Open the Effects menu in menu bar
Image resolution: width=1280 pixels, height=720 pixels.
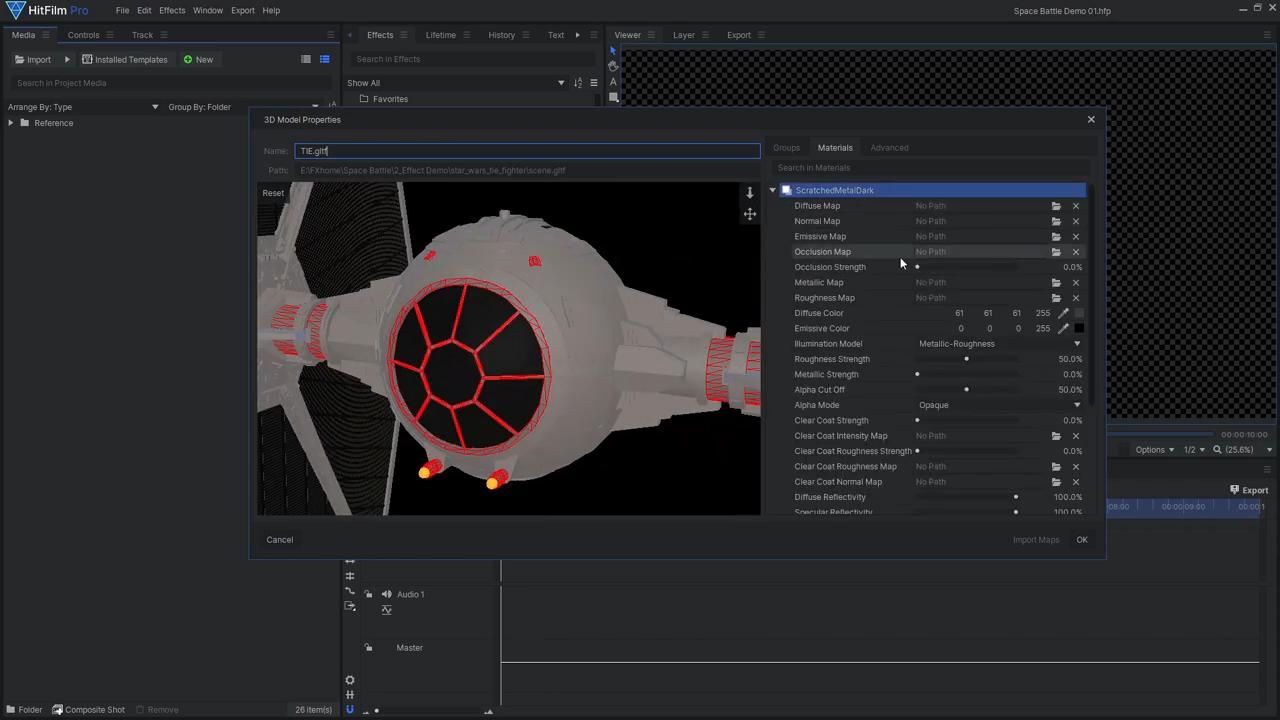pyautogui.click(x=172, y=10)
